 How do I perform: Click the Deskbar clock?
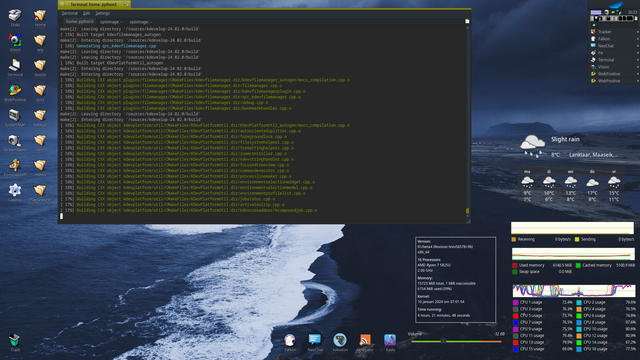pos(632,12)
